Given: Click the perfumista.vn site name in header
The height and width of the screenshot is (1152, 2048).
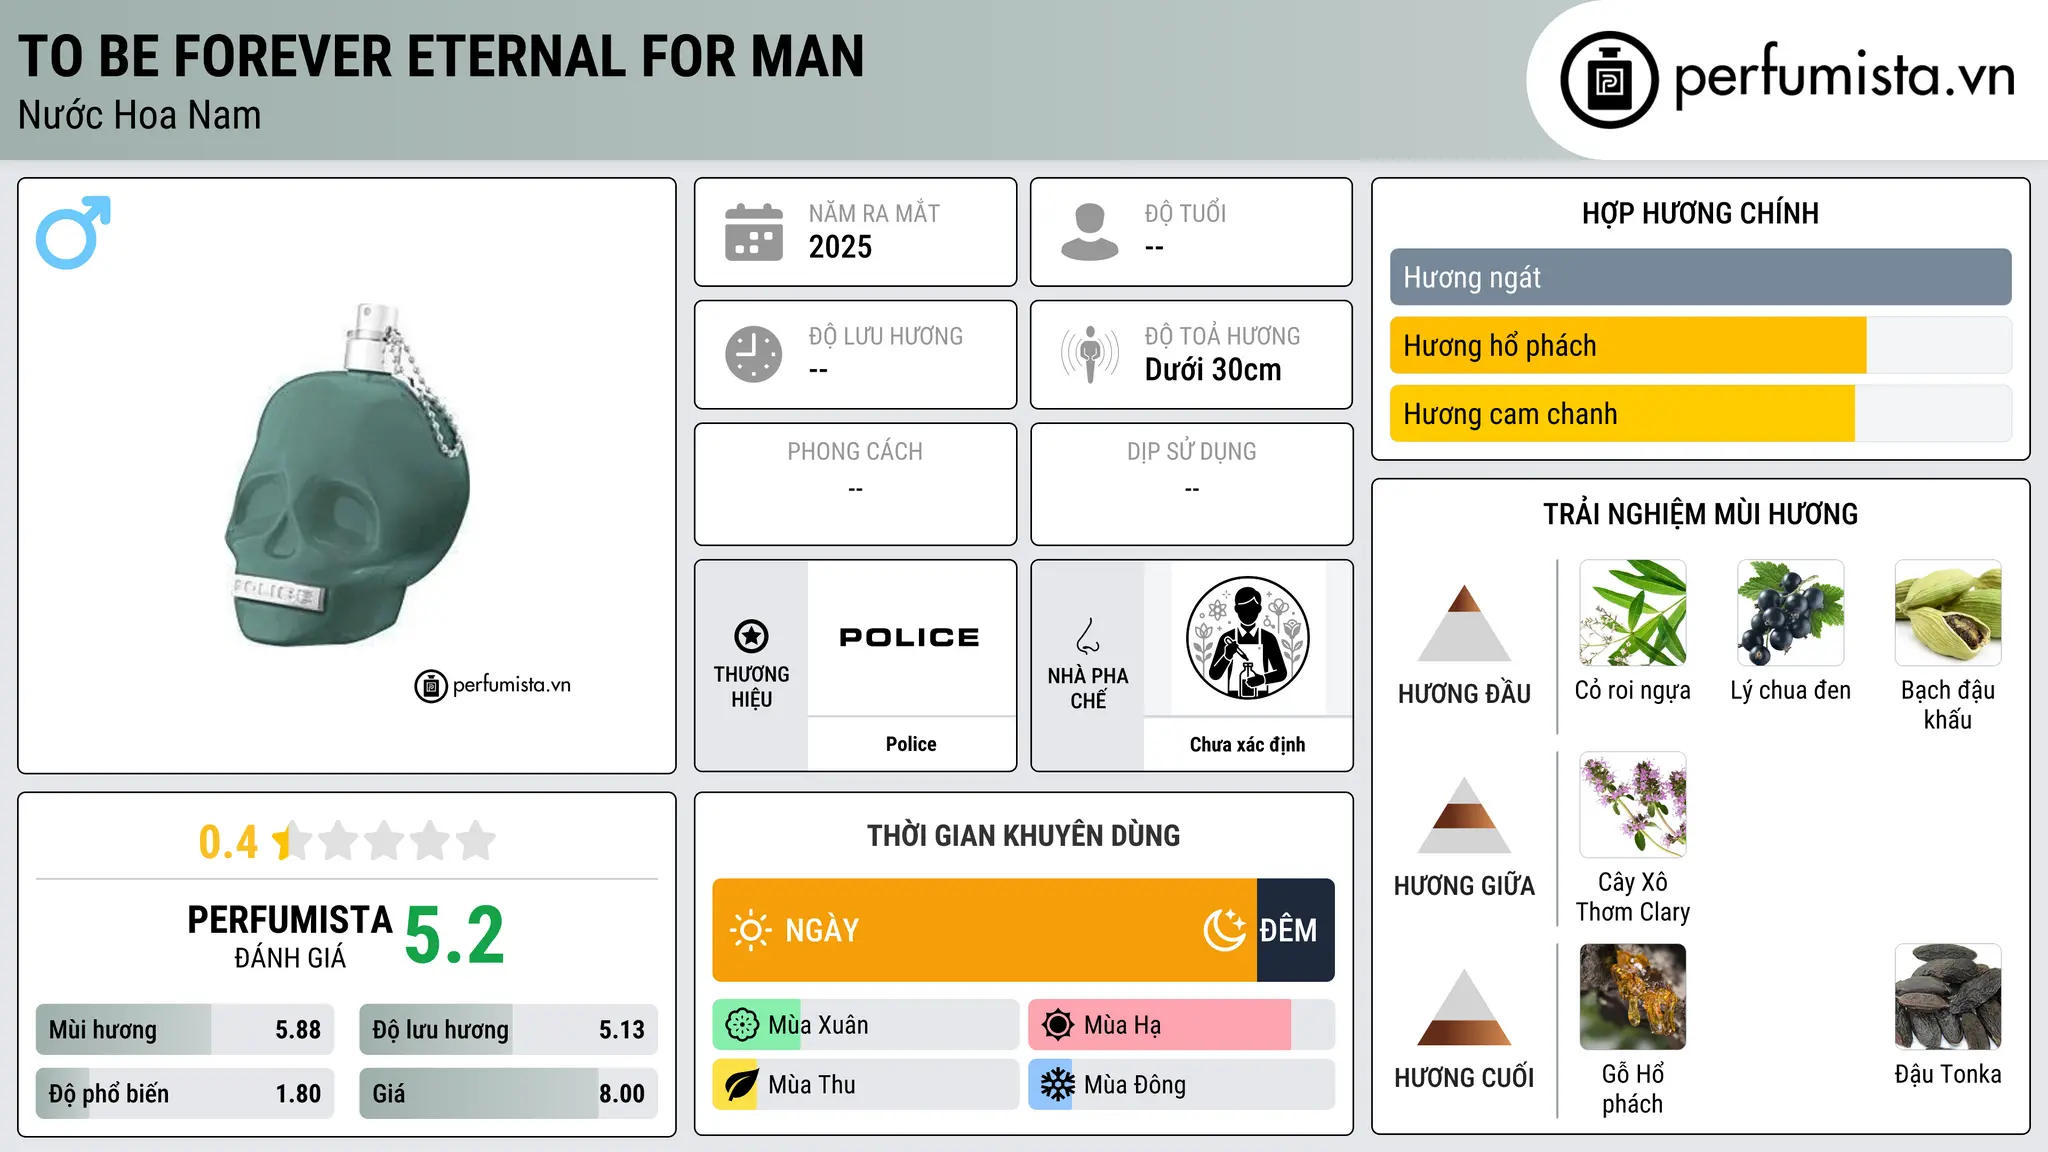Looking at the screenshot, I should point(1844,77).
